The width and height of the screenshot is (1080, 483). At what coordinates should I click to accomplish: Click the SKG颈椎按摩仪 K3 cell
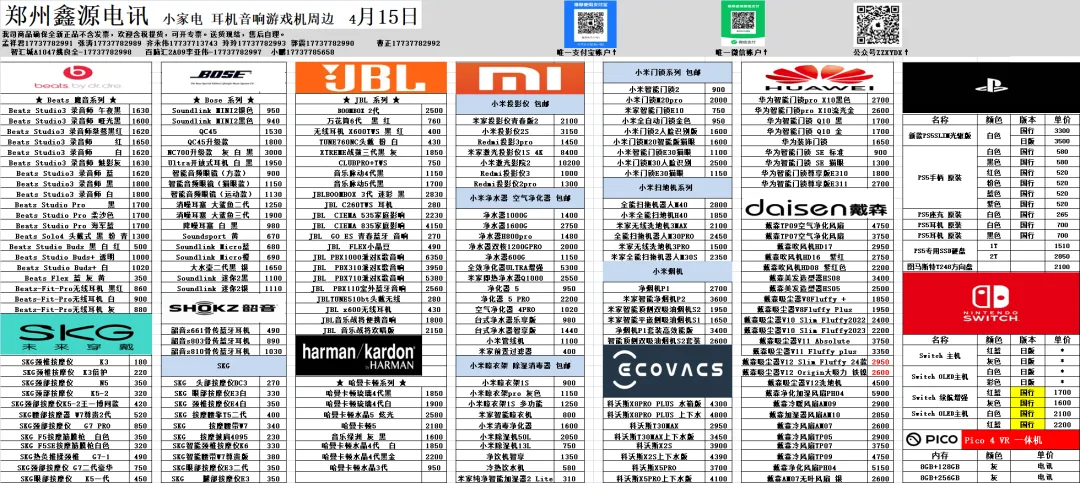pos(65,361)
